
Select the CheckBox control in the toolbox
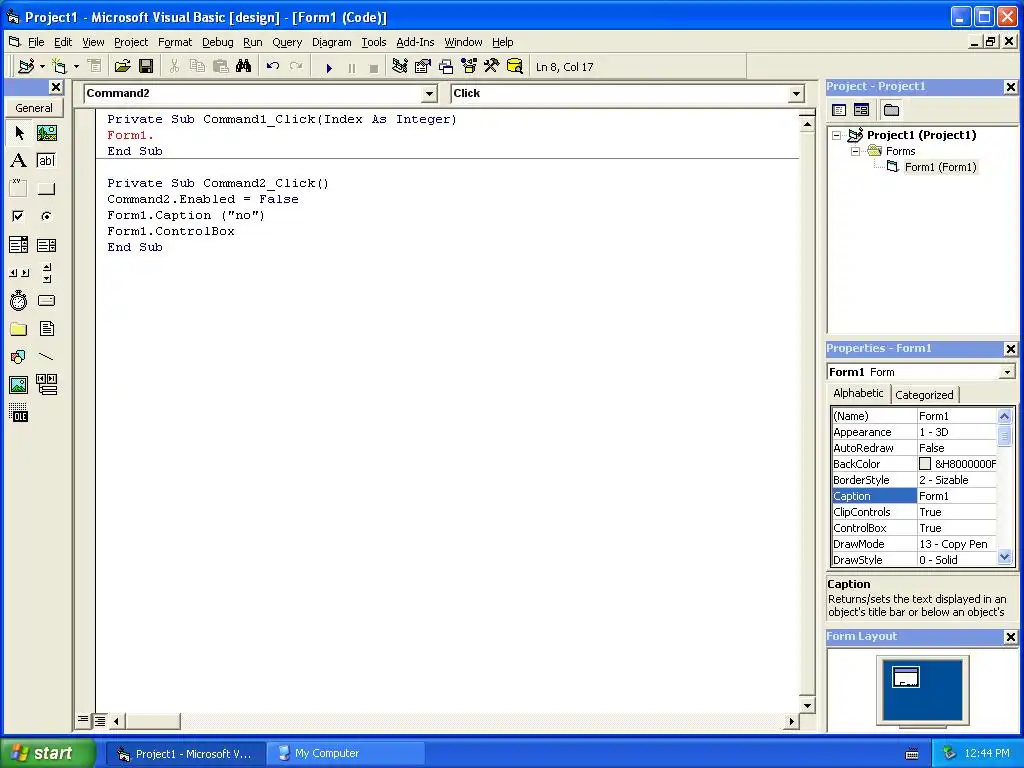tap(19, 216)
